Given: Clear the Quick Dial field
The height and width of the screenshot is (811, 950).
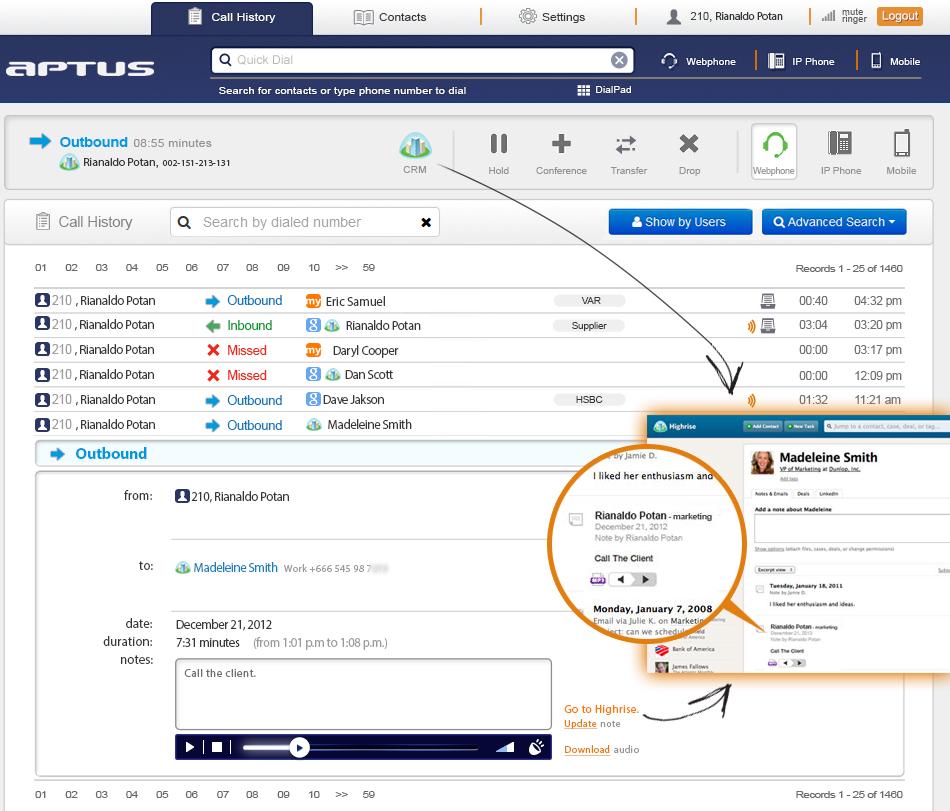Looking at the screenshot, I should tap(620, 60).
